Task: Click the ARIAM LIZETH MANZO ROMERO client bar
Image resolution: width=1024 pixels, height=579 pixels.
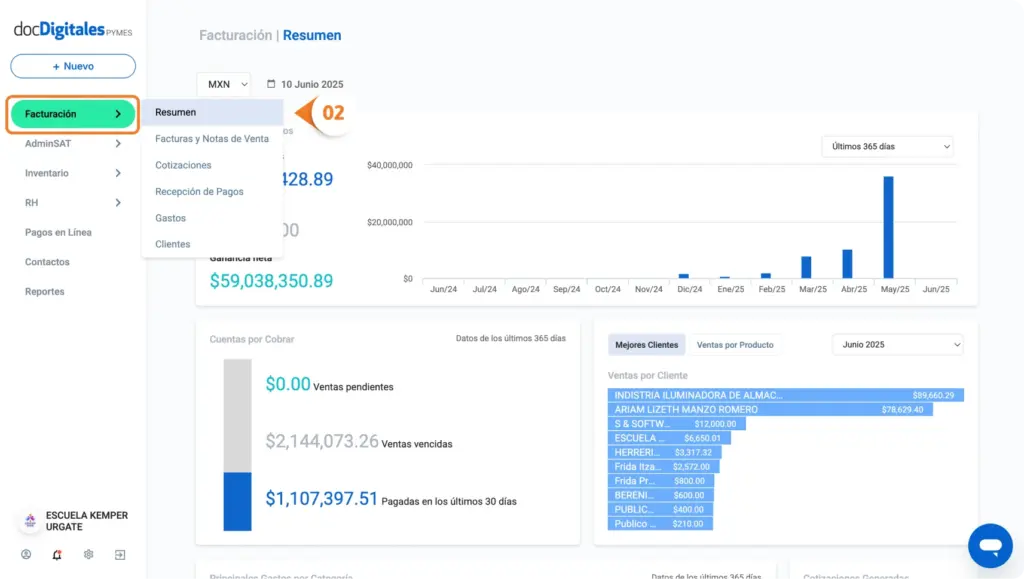Action: tap(770, 409)
